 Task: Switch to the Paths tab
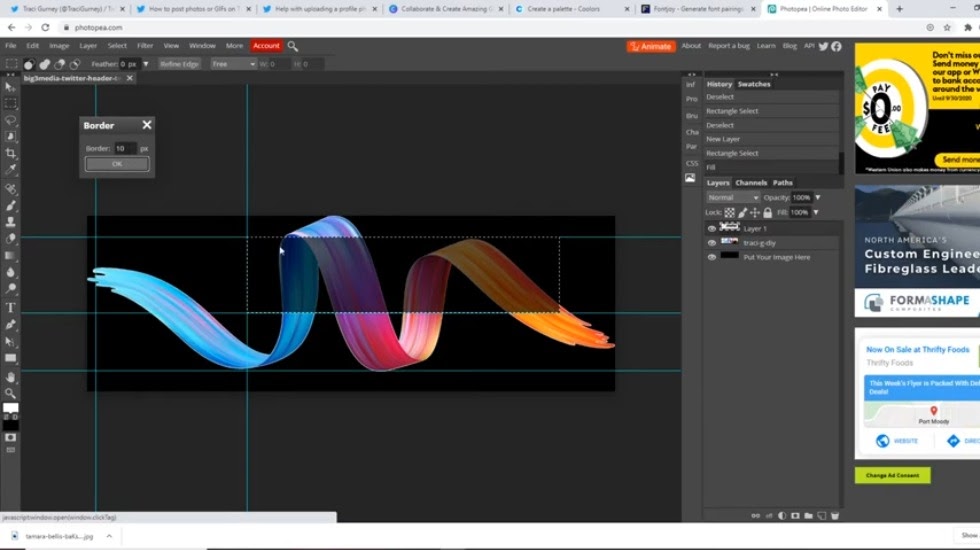tap(782, 183)
